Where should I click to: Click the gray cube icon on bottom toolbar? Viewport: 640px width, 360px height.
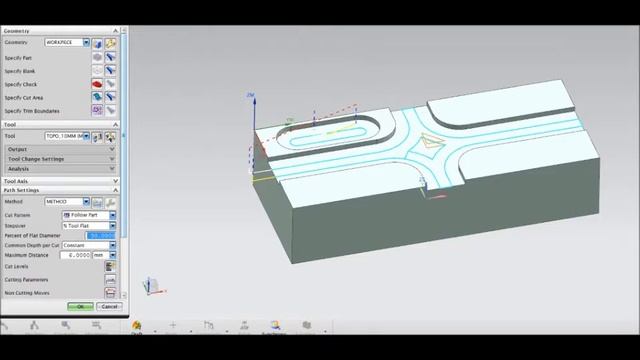coord(307,325)
